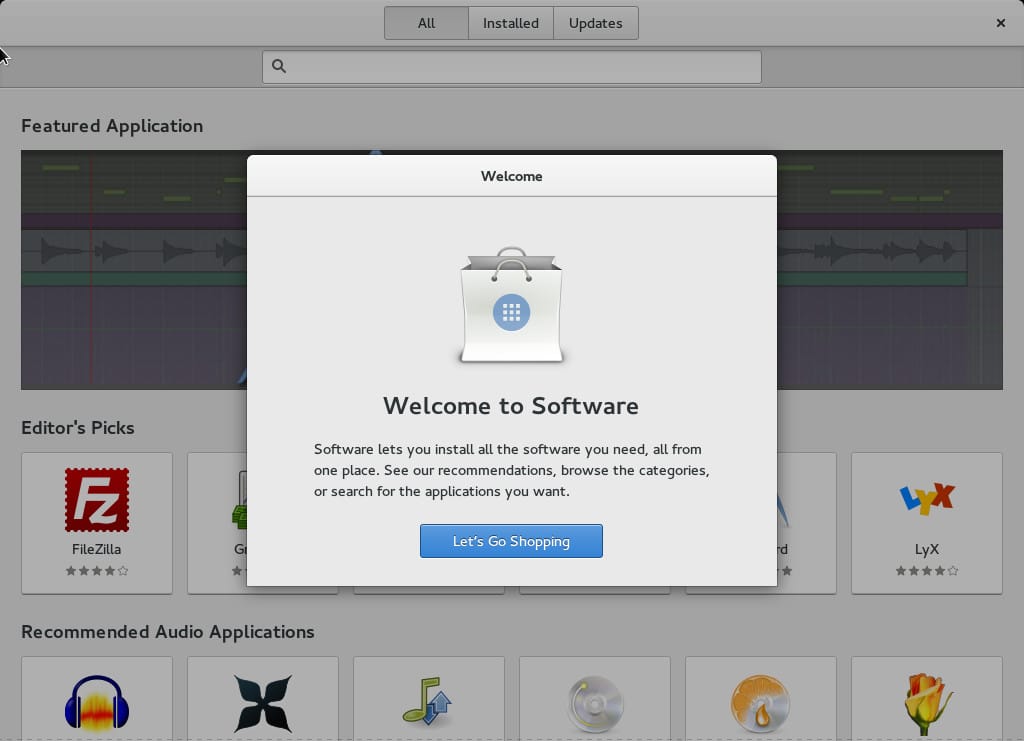The width and height of the screenshot is (1024, 741).
Task: Open the FileZilla app tile
Action: (97, 523)
